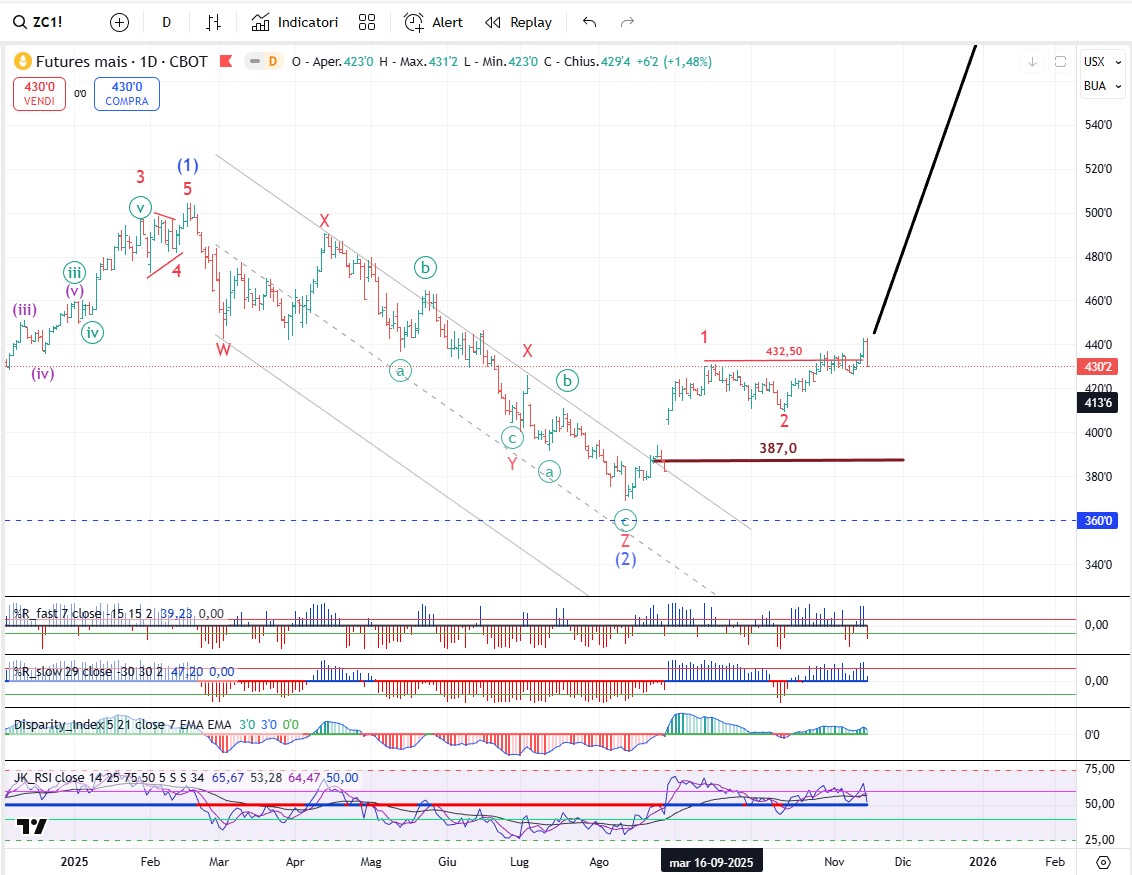Open the Indicatori menu

[295, 22]
